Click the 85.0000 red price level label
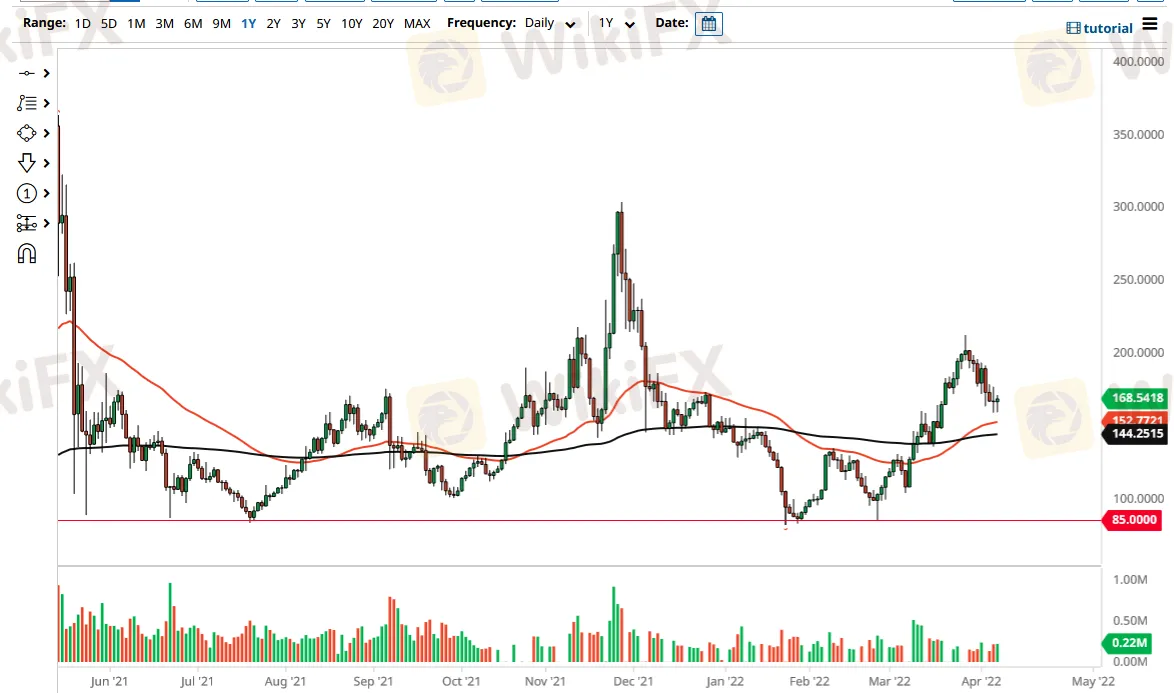 1134,520
